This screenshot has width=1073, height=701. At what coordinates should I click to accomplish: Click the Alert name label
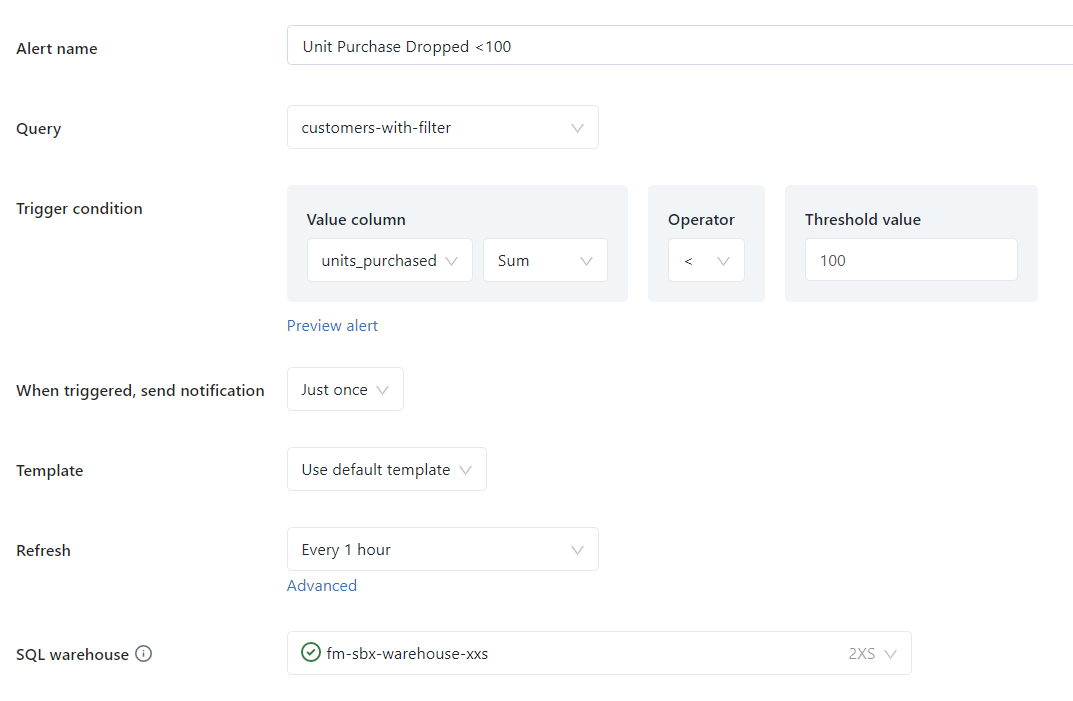[57, 49]
